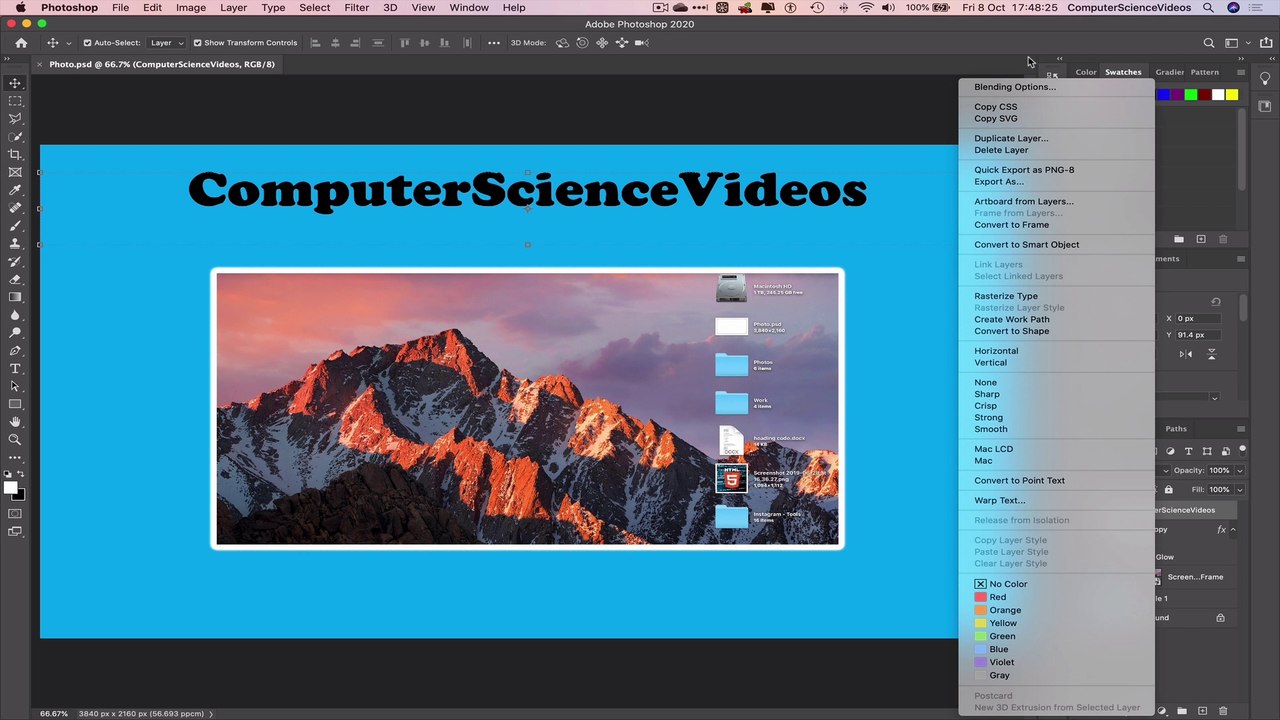This screenshot has height=720, width=1280.
Task: Select the Rectangular Marquee tool
Action: point(15,101)
